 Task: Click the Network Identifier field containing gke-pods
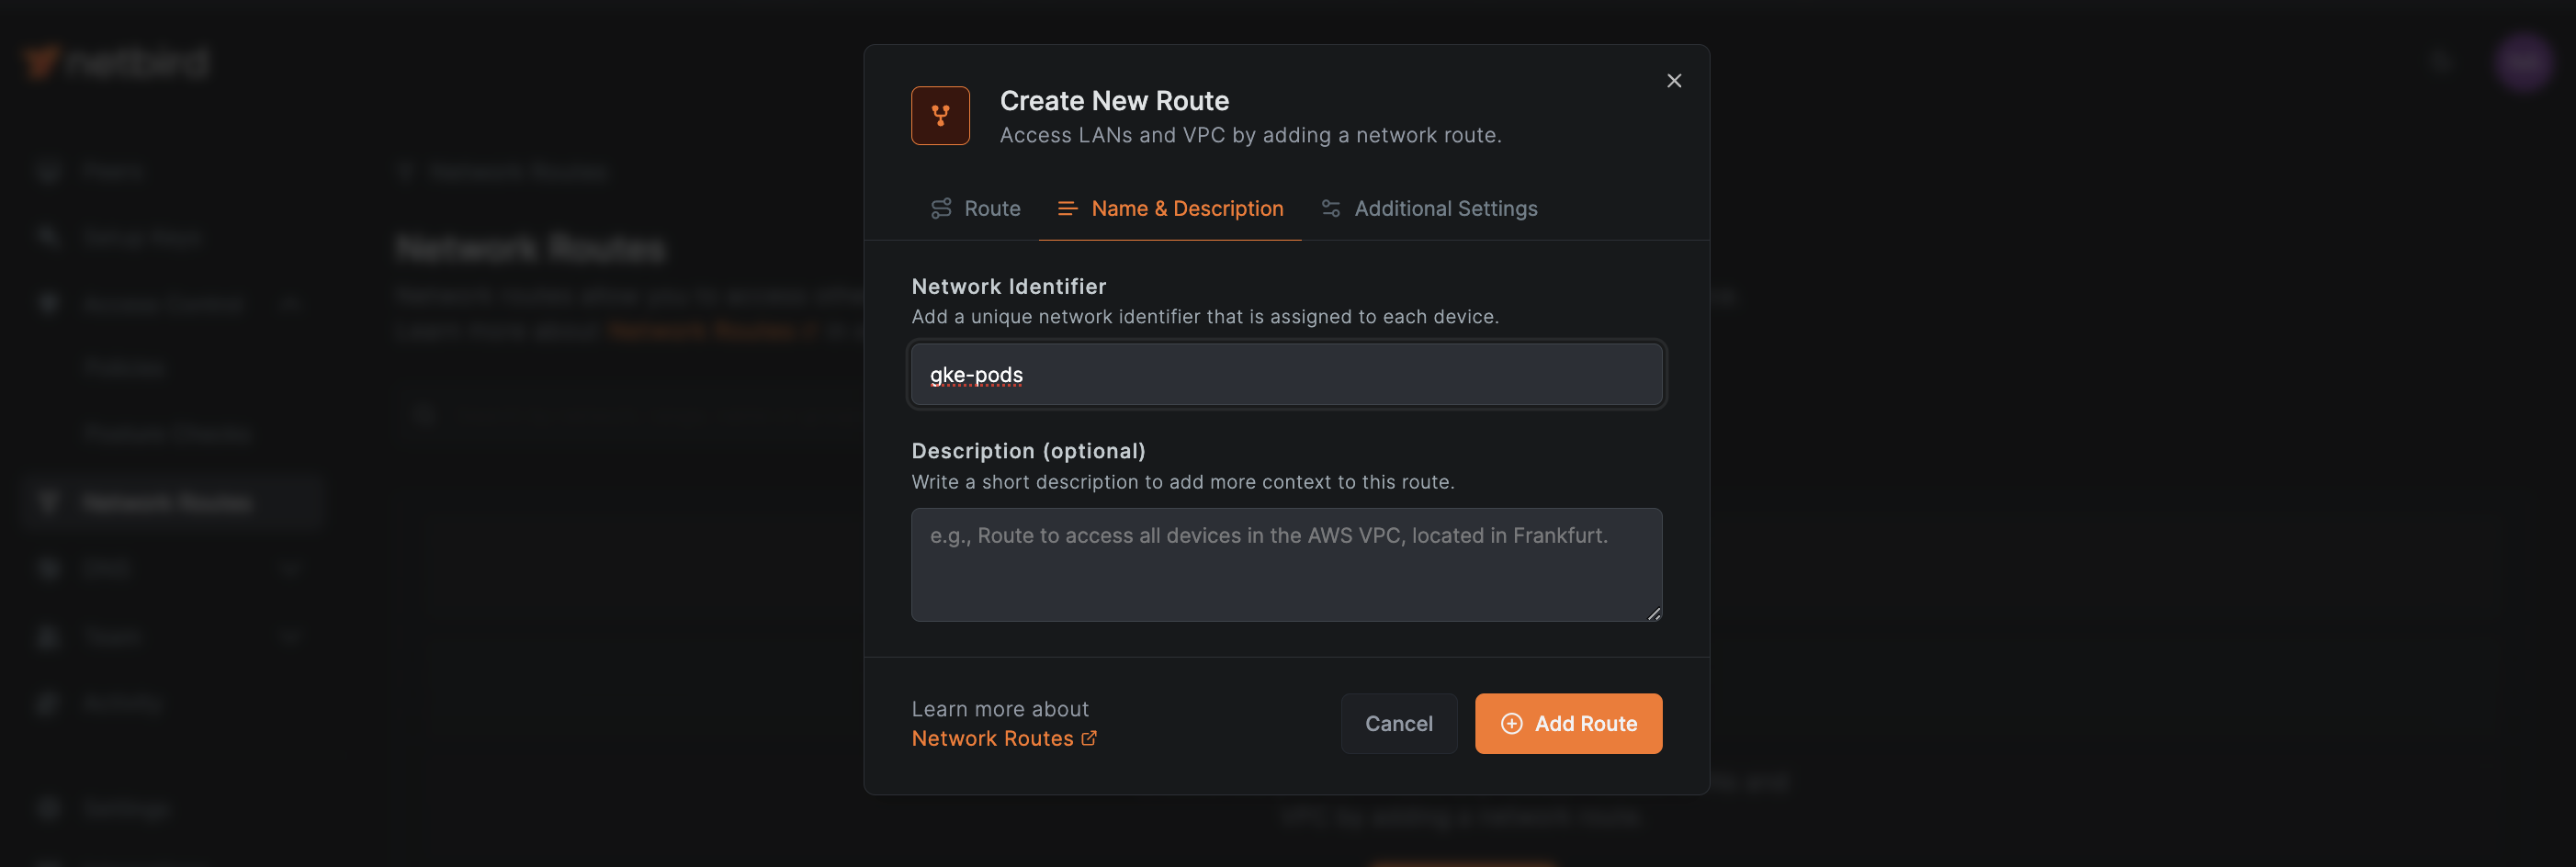(1286, 374)
